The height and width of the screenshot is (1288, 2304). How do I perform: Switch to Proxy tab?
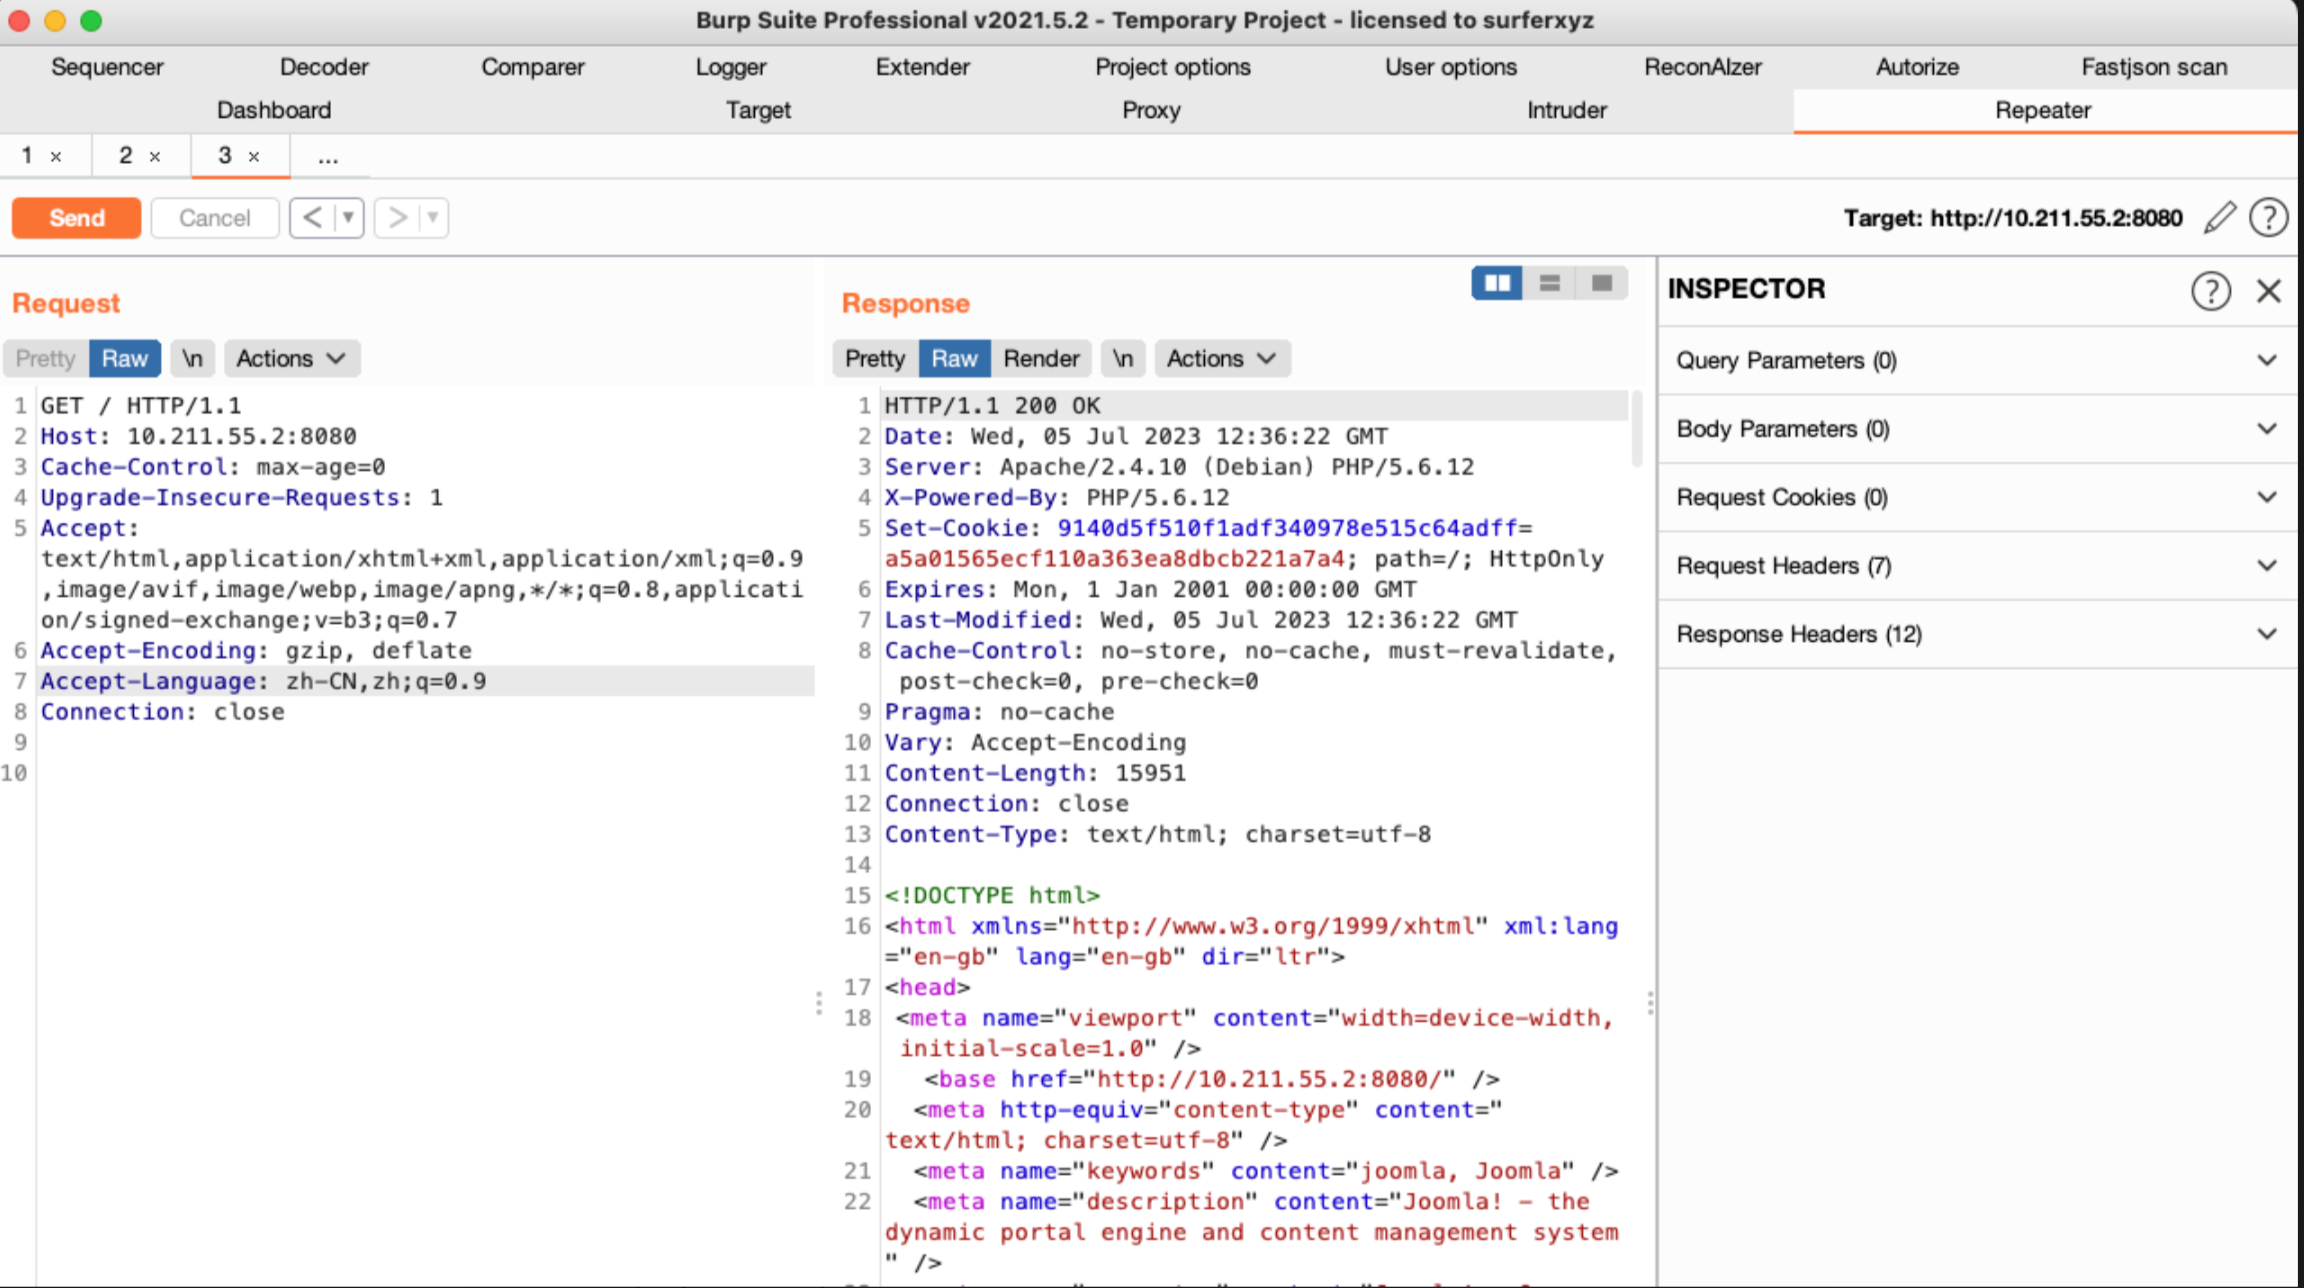tap(1151, 111)
